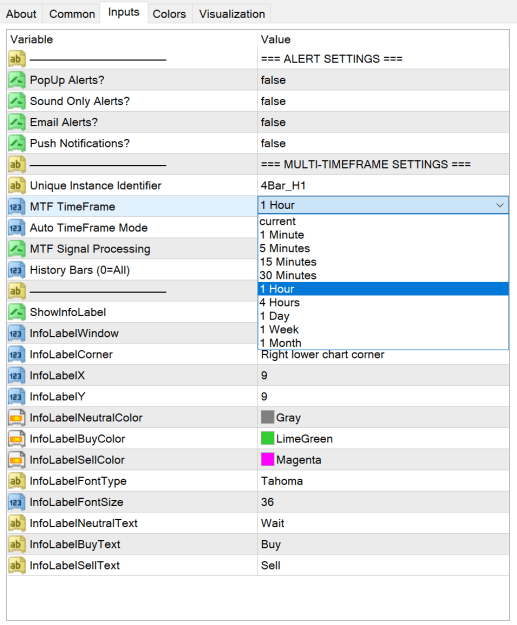Choose '15 Minutes' timeframe option
Viewport: 517px width, 625px height.
[383, 262]
